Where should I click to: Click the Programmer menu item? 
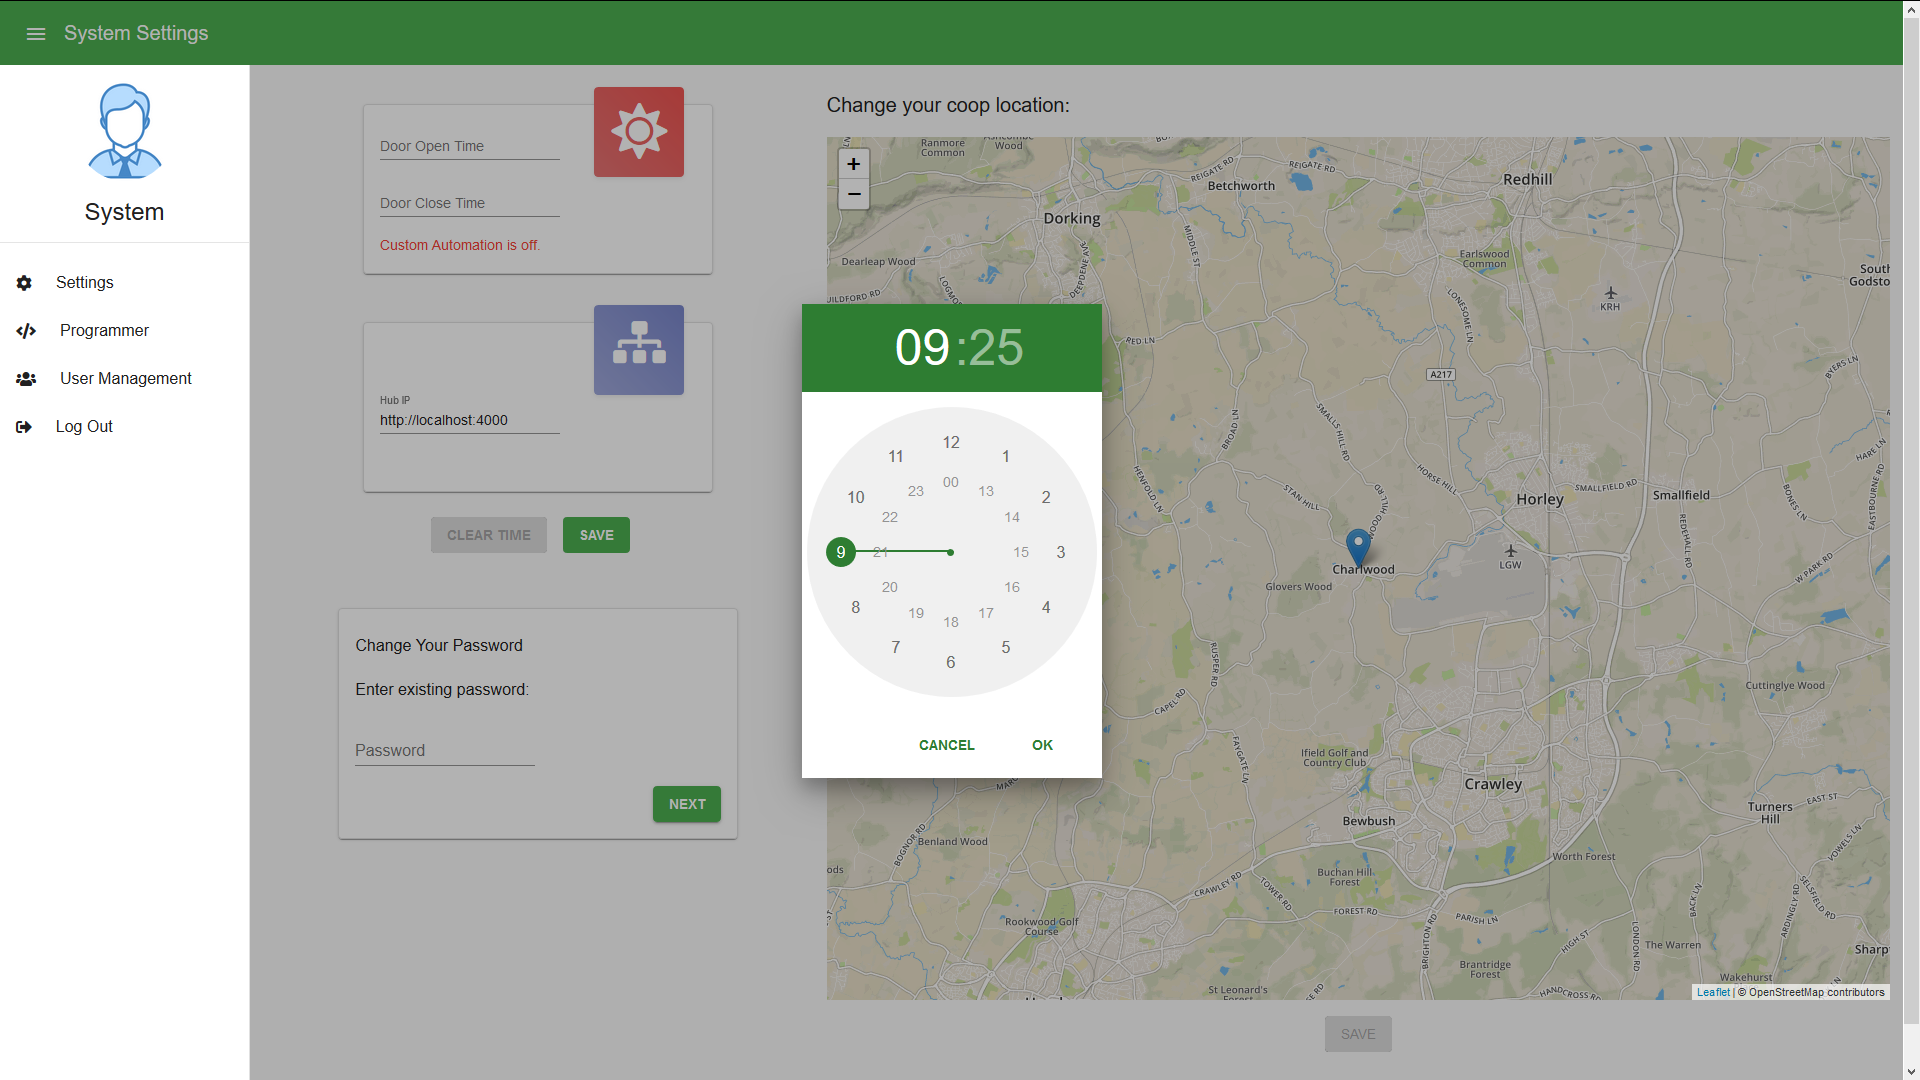(x=104, y=330)
